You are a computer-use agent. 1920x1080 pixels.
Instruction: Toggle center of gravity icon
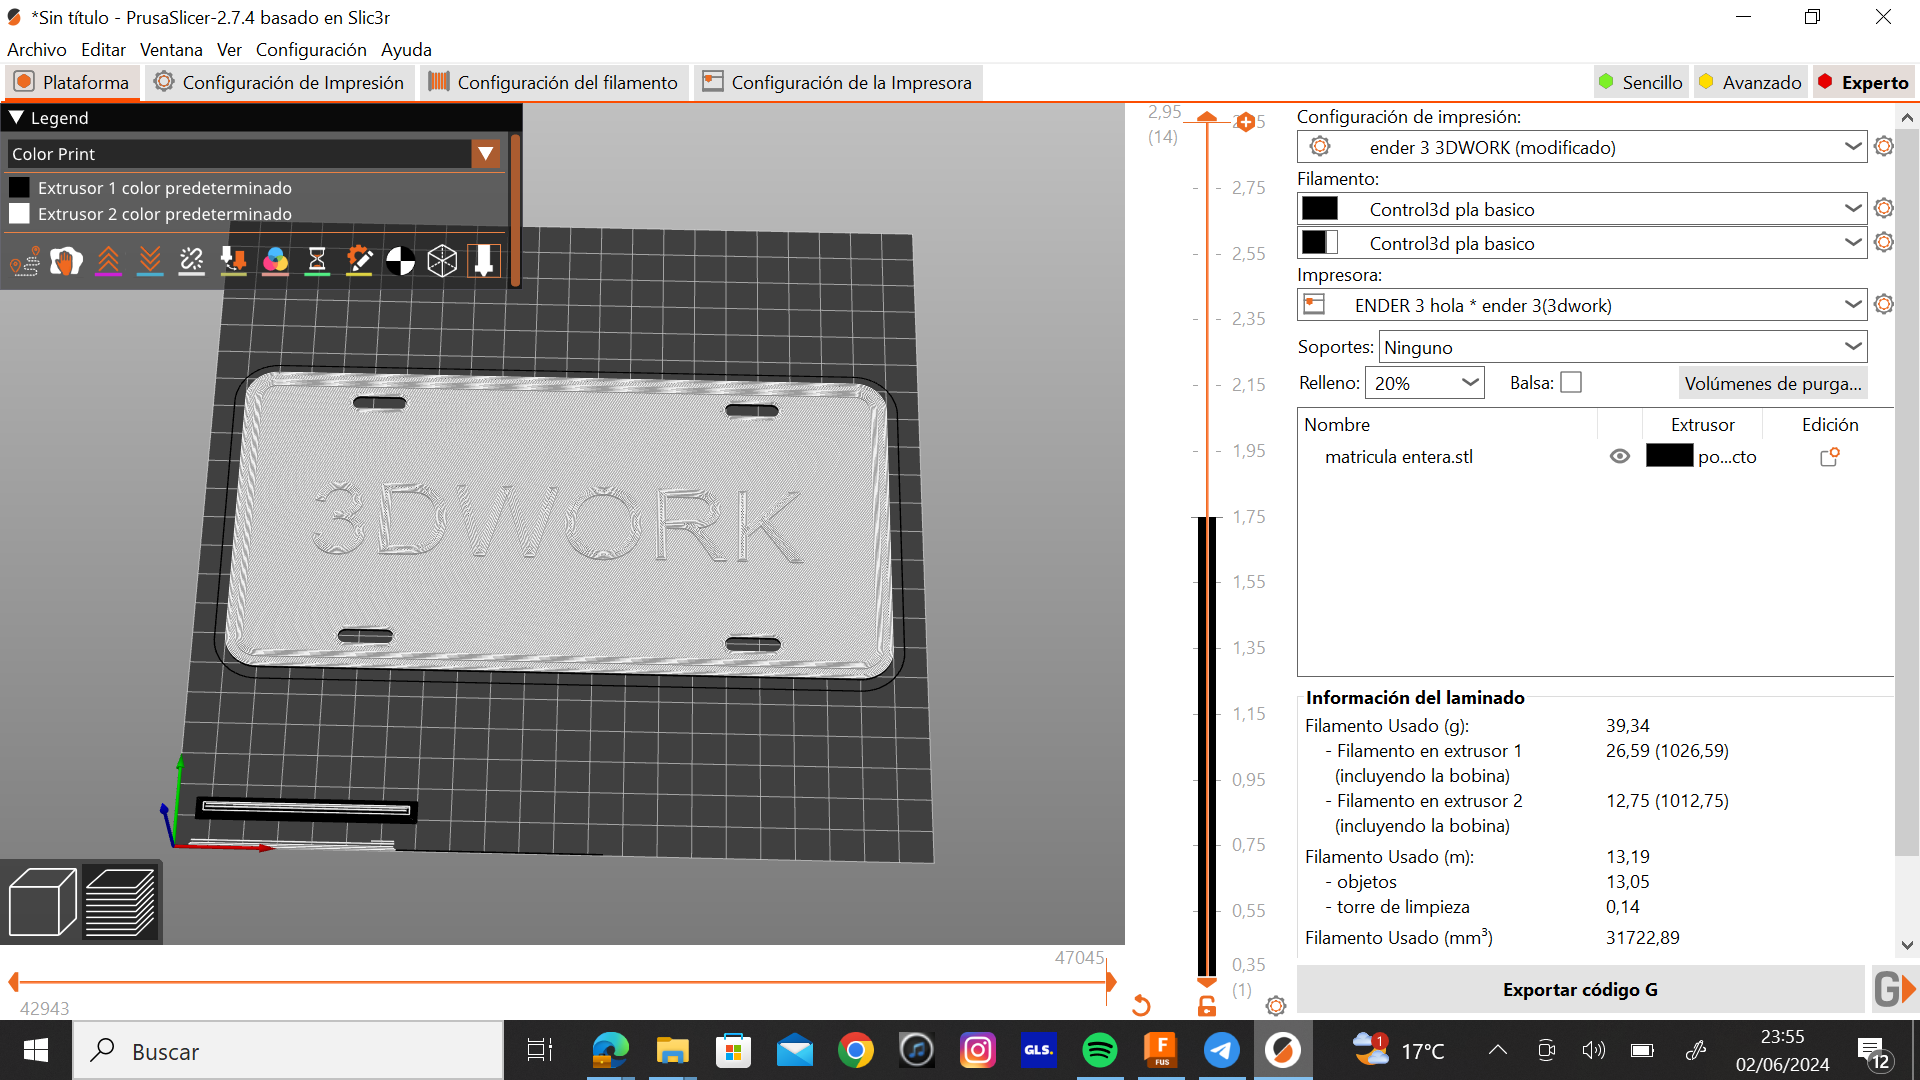point(401,262)
